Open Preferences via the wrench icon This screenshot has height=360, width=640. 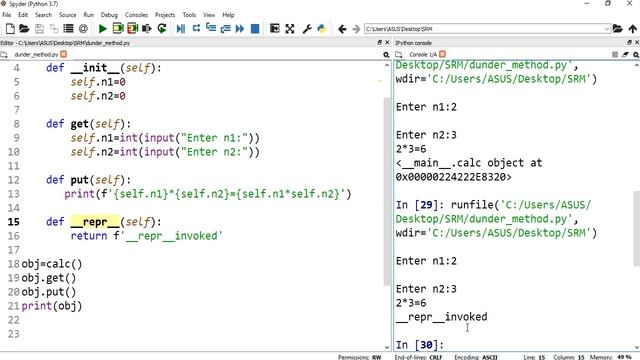click(307, 29)
